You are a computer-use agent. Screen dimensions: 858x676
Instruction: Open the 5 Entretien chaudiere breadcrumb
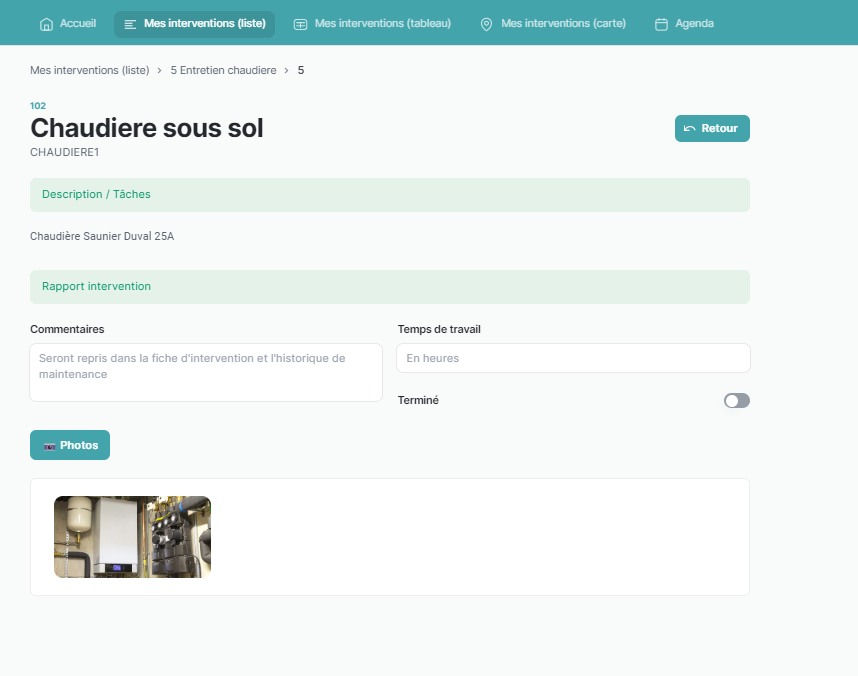pyautogui.click(x=223, y=70)
